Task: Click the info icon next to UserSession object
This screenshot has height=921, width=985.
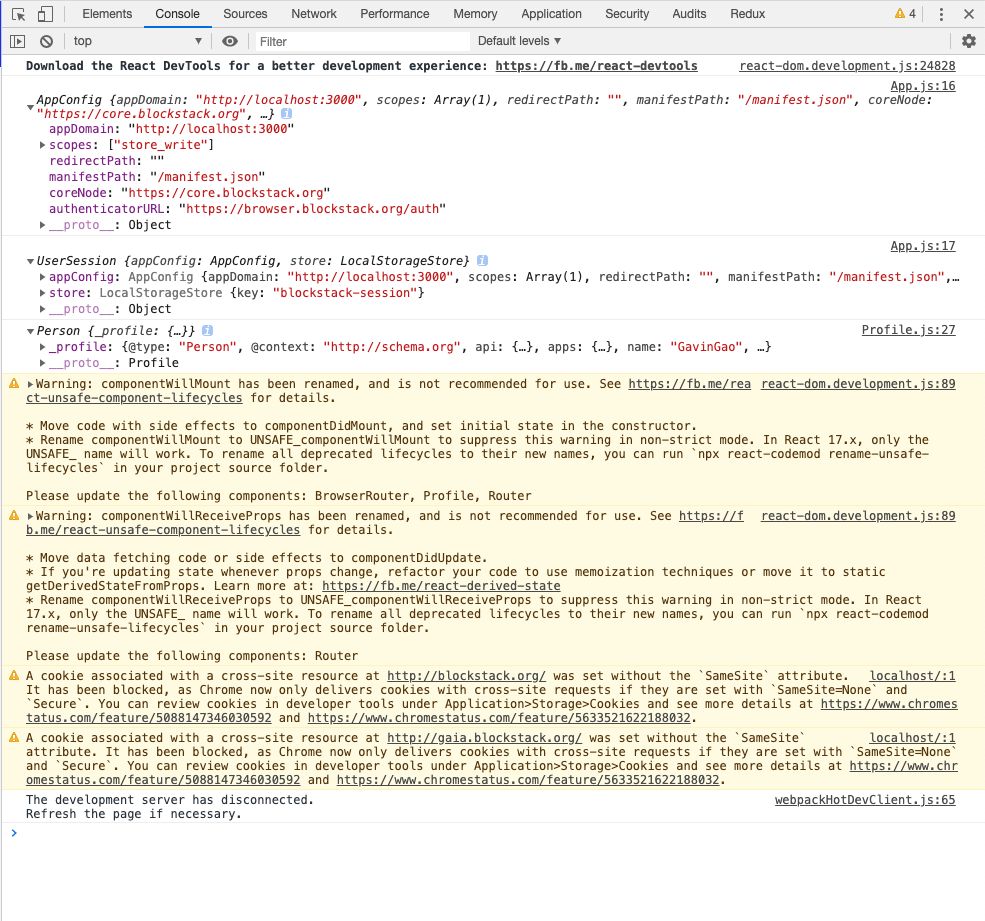Action: point(482,260)
